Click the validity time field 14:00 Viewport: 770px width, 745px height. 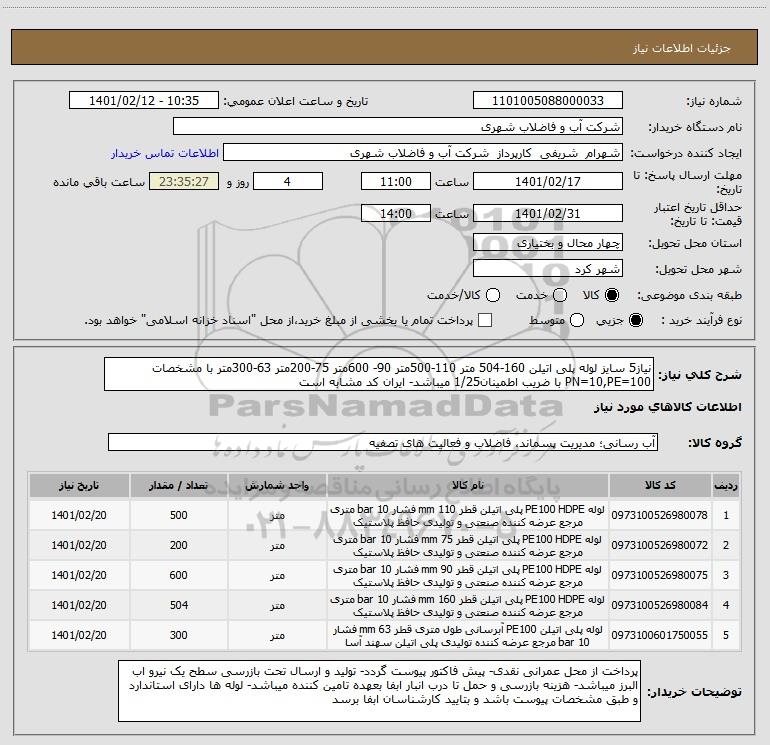point(396,214)
